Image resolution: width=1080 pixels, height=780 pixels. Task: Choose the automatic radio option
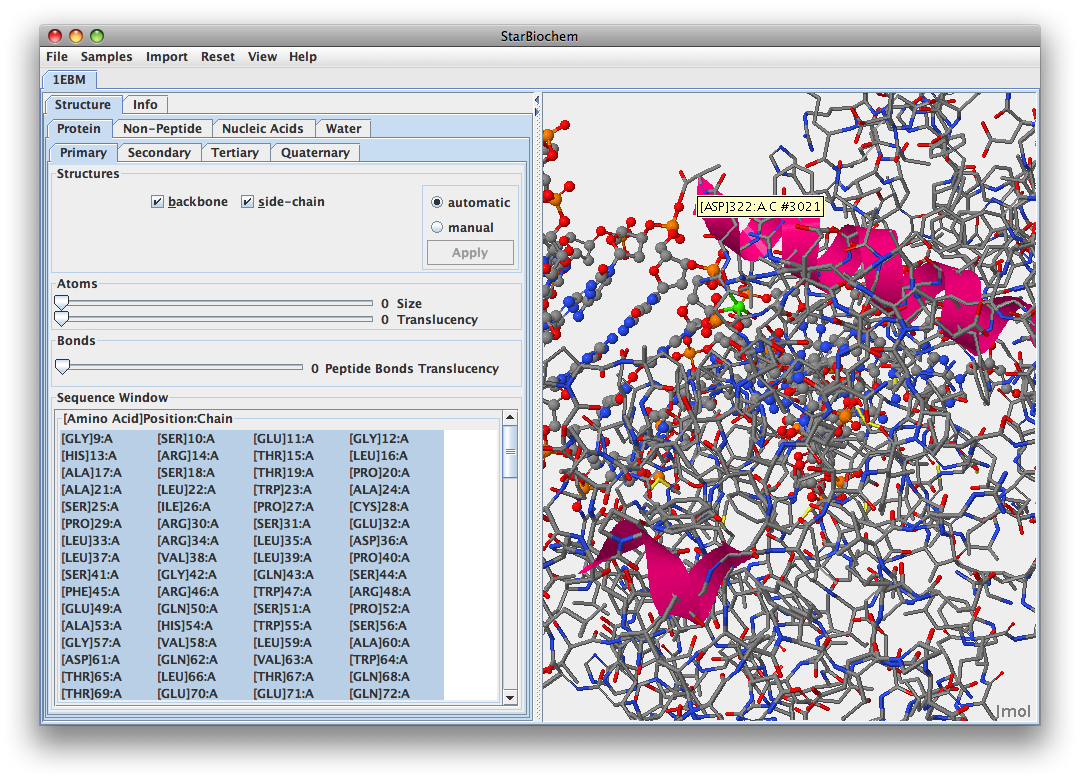click(x=437, y=202)
